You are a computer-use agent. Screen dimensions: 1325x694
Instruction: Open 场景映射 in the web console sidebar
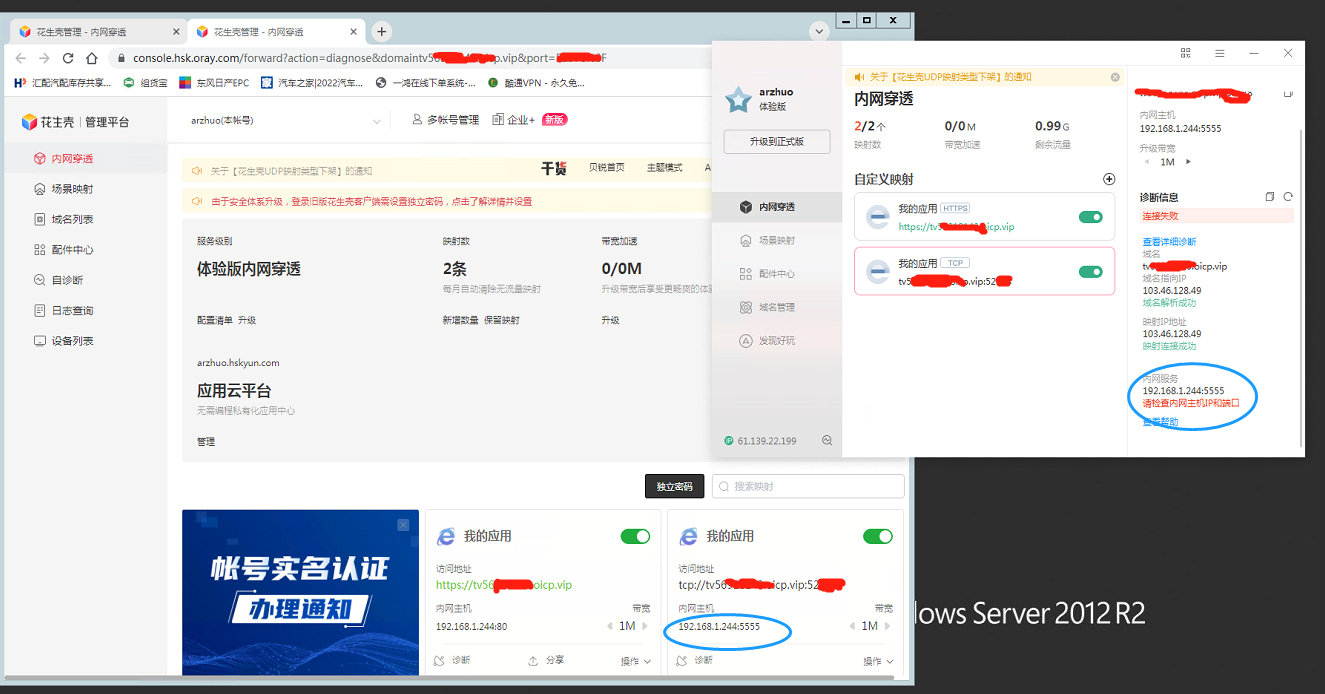[x=72, y=189]
